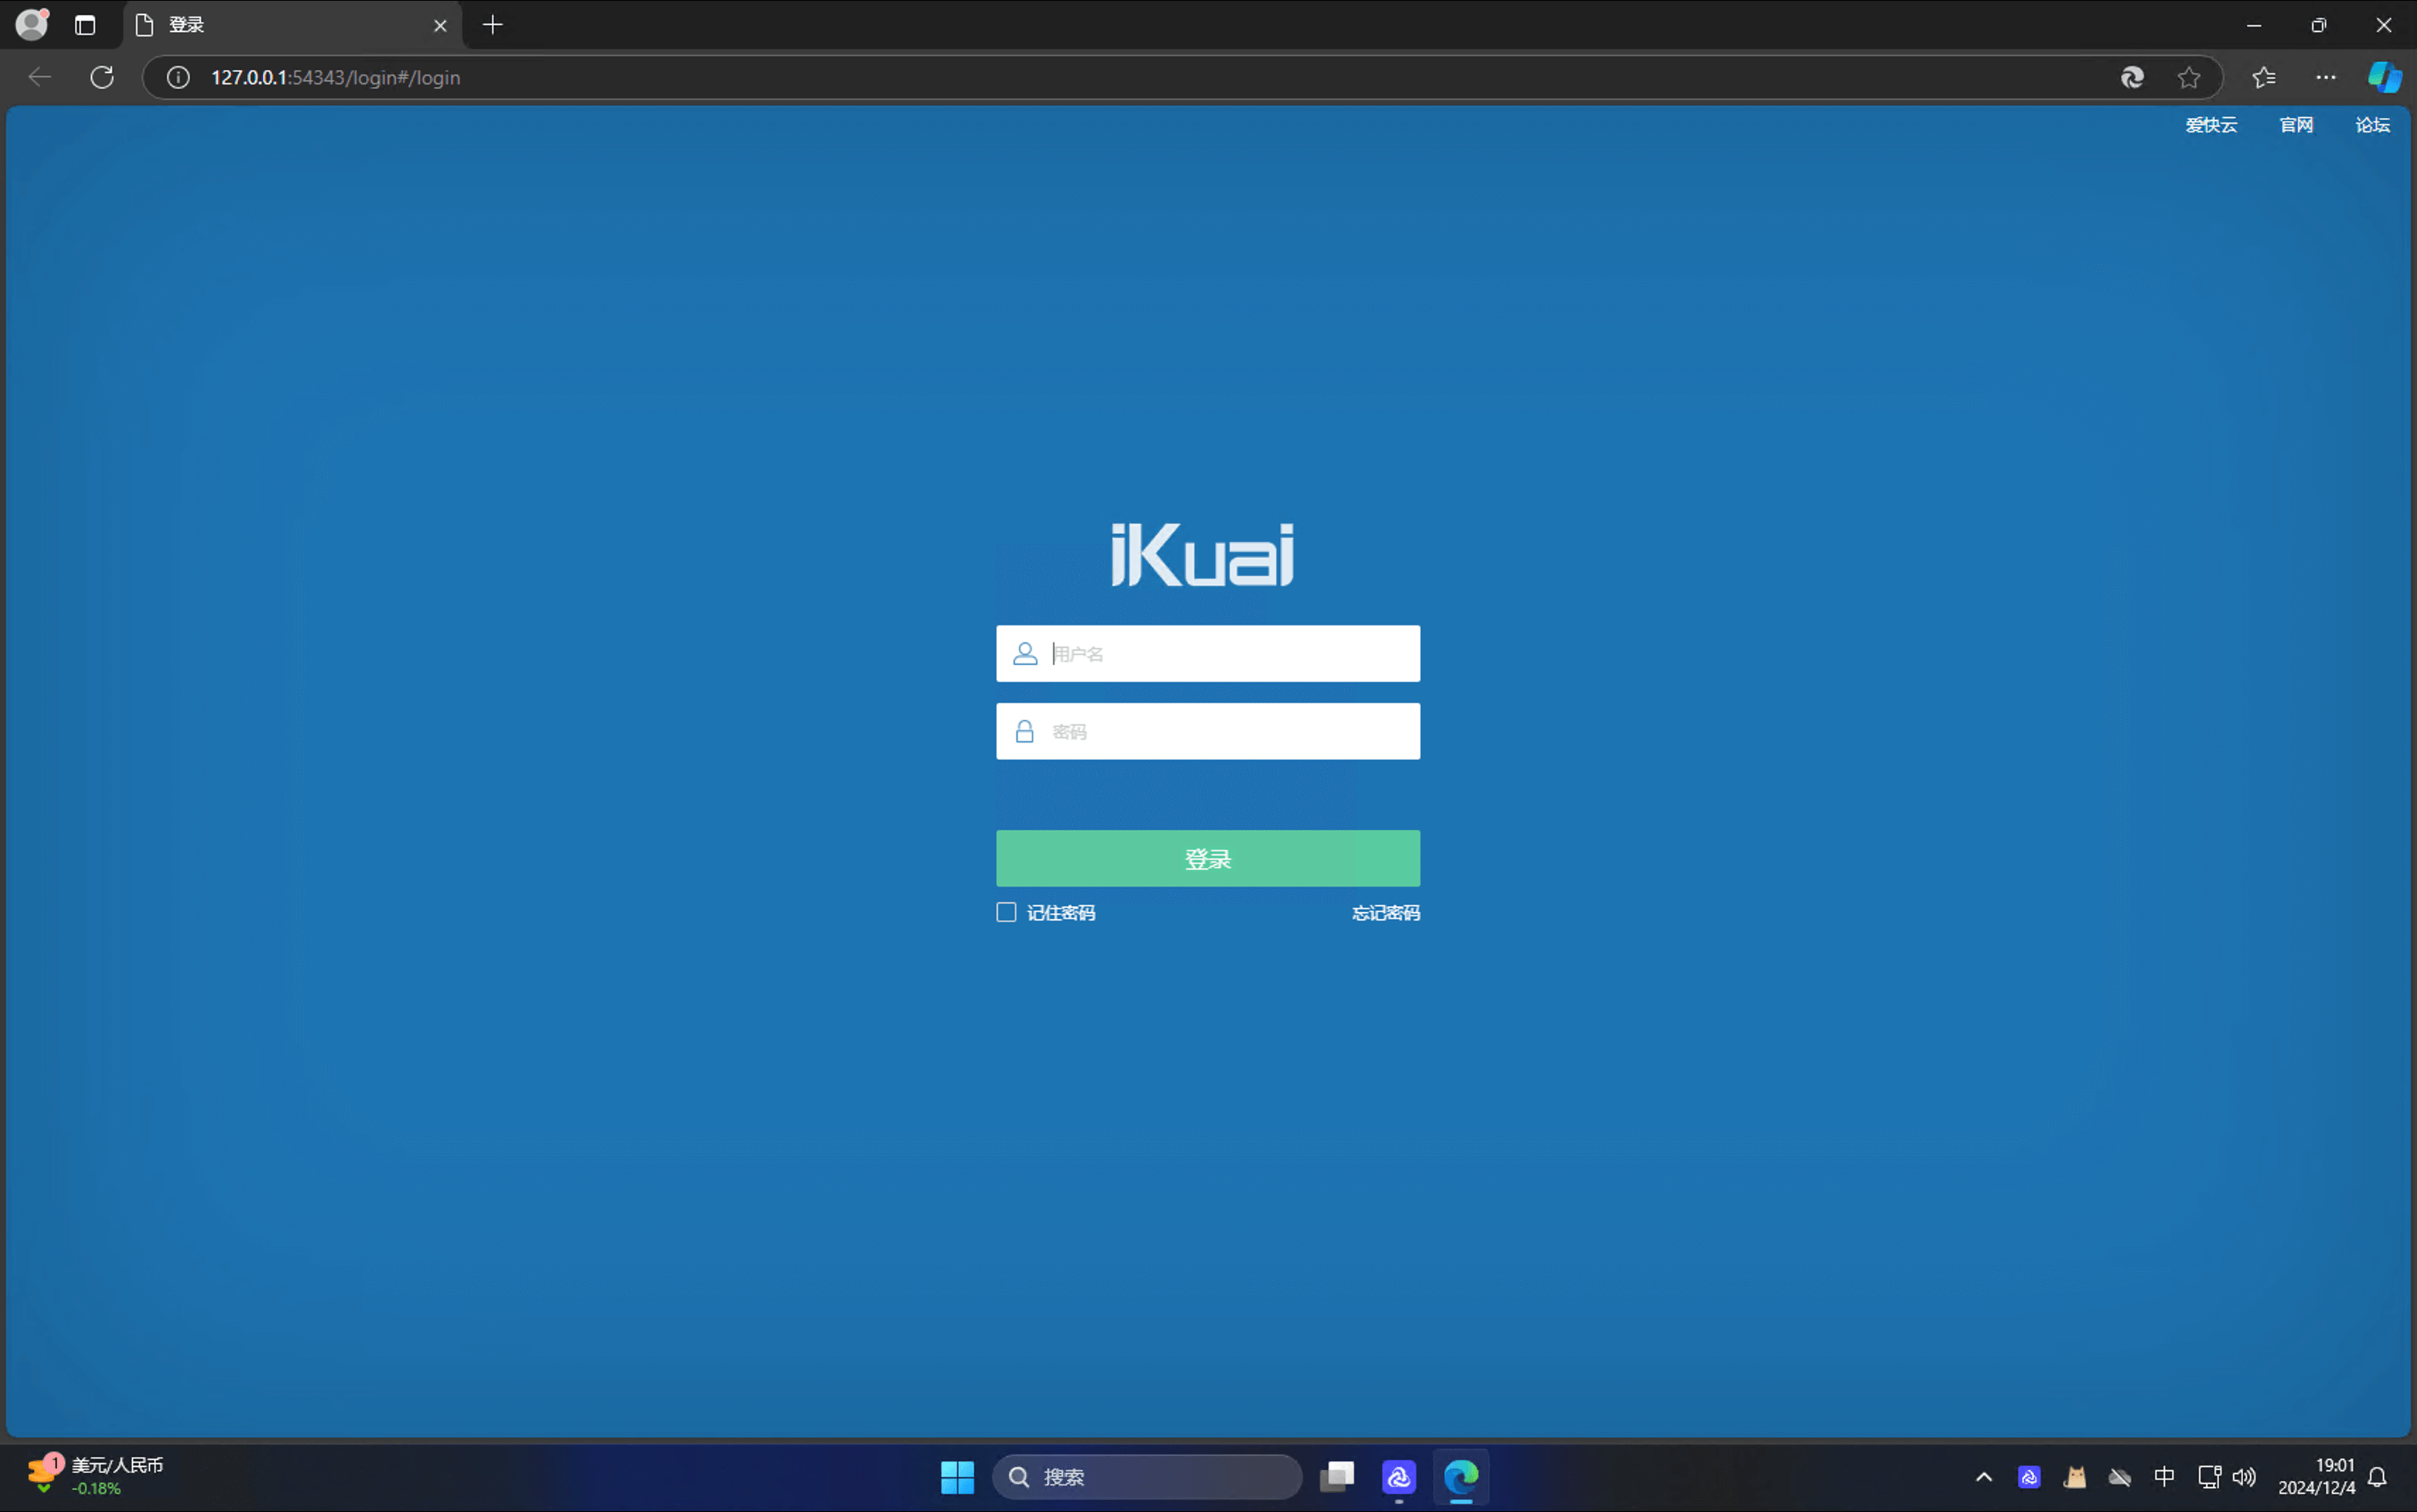2417x1512 pixels.
Task: Toggle the 中 input method indicator
Action: click(2164, 1477)
